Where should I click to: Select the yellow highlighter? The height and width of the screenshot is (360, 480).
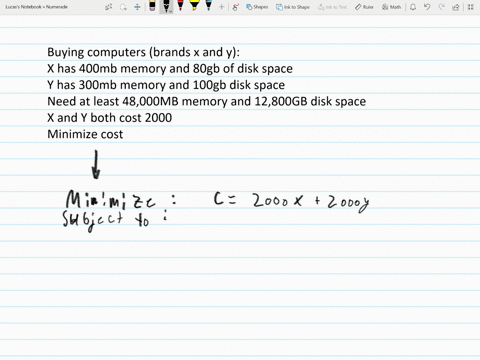click(x=194, y=6)
